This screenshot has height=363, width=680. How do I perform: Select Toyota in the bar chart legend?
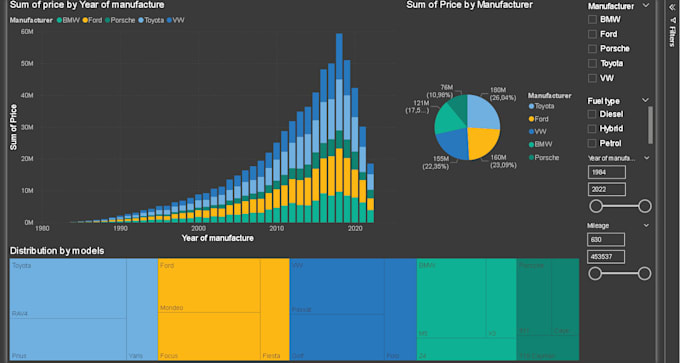(151, 20)
